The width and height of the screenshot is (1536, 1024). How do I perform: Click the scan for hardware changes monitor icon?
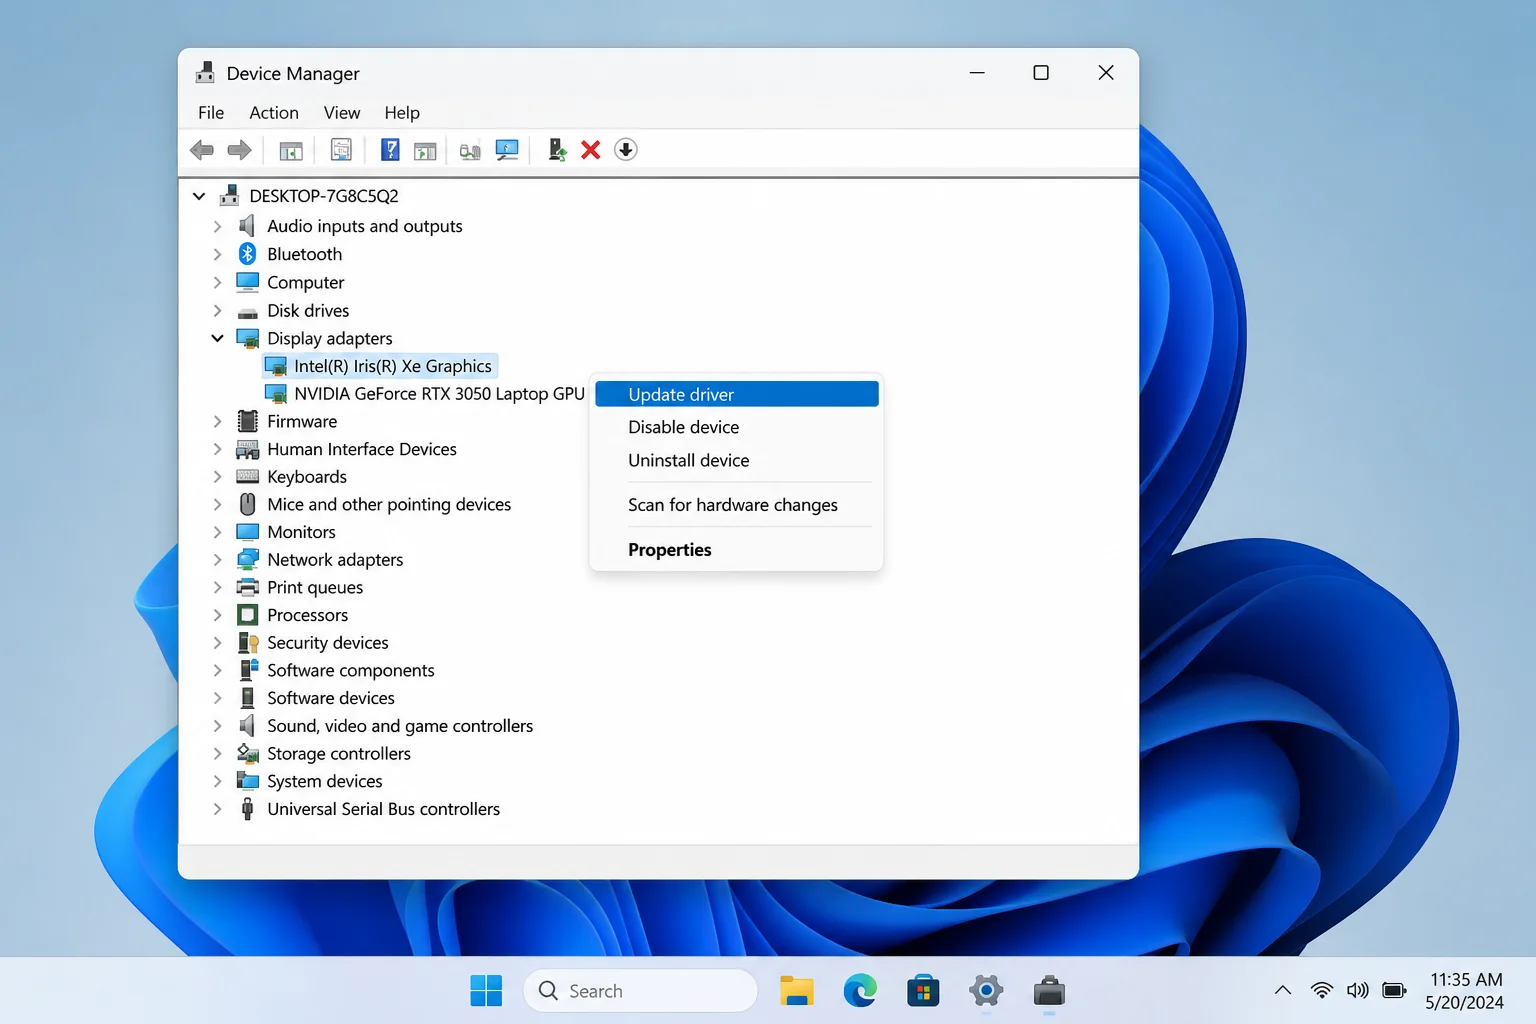click(x=507, y=150)
